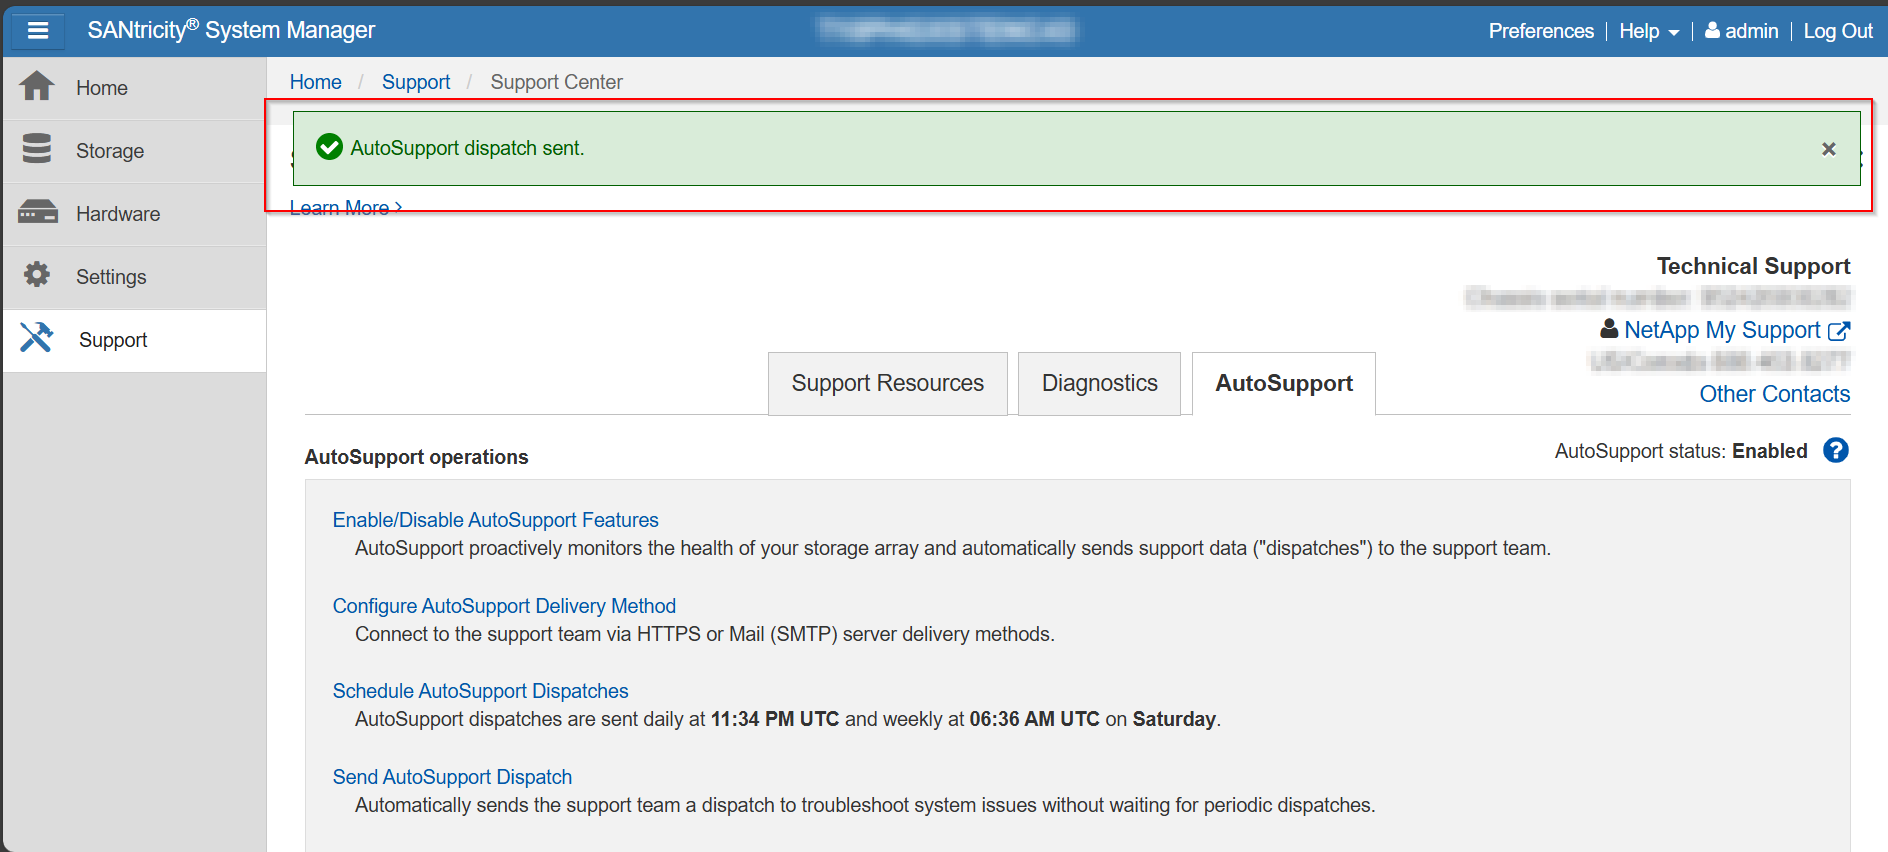
Task: Open Preferences in the top bar
Action: (x=1540, y=31)
